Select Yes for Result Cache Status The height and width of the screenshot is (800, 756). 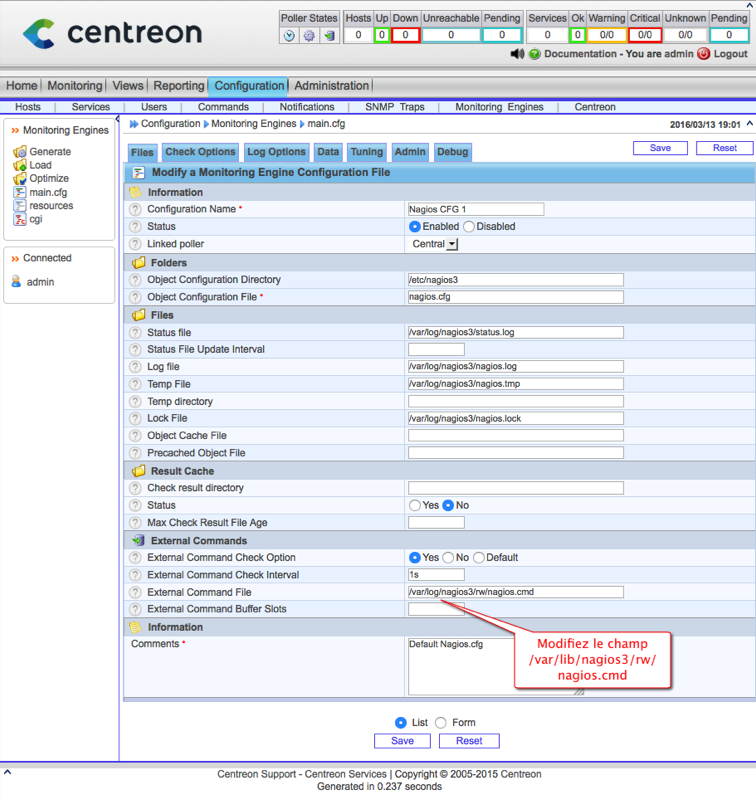414,506
